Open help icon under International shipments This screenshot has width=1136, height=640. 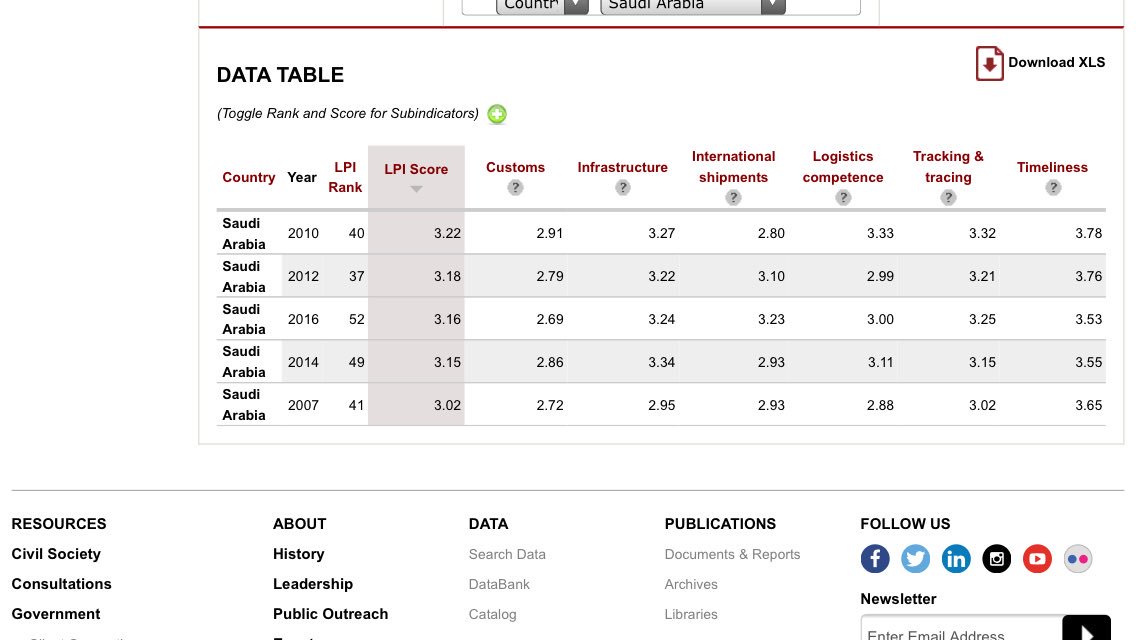tap(733, 197)
